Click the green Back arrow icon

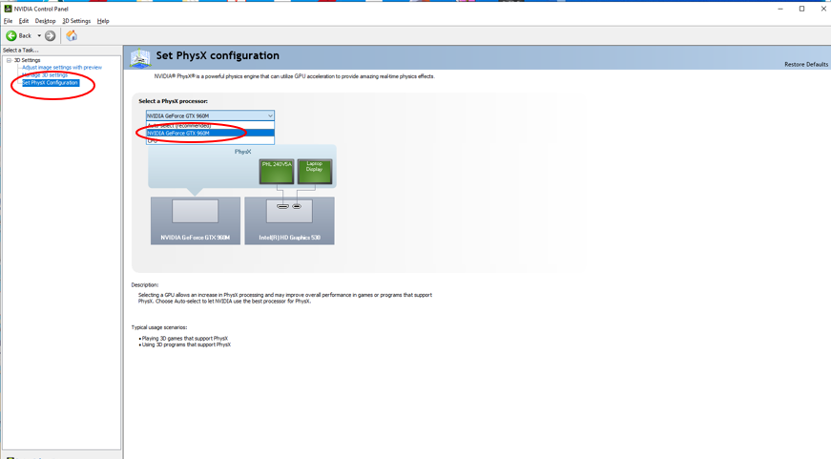point(11,36)
